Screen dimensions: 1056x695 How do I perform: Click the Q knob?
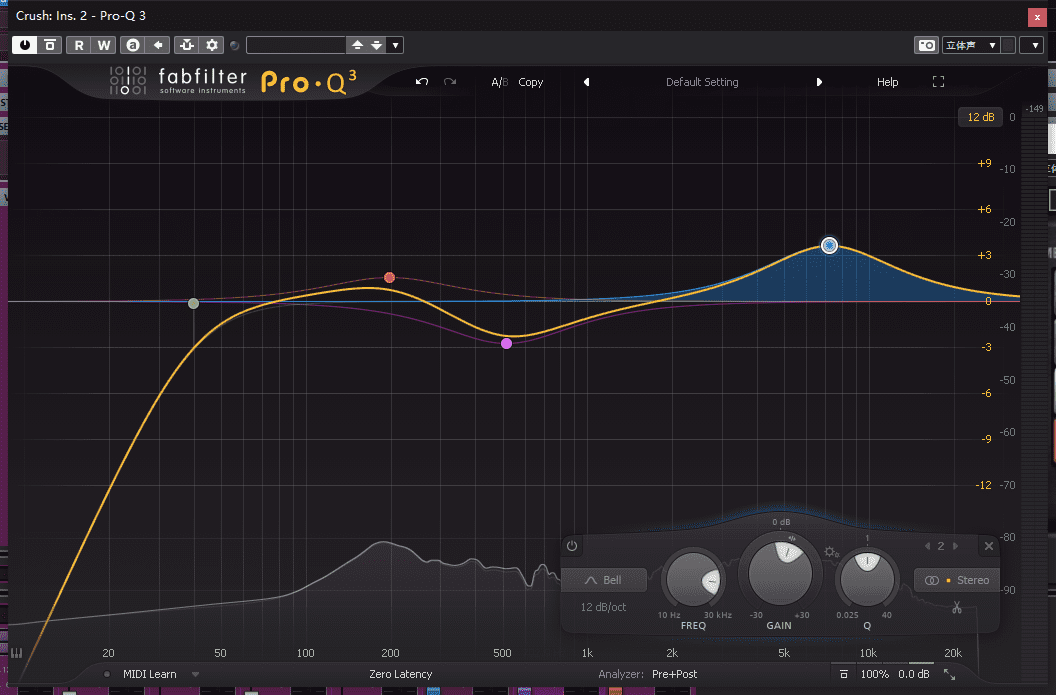867,580
